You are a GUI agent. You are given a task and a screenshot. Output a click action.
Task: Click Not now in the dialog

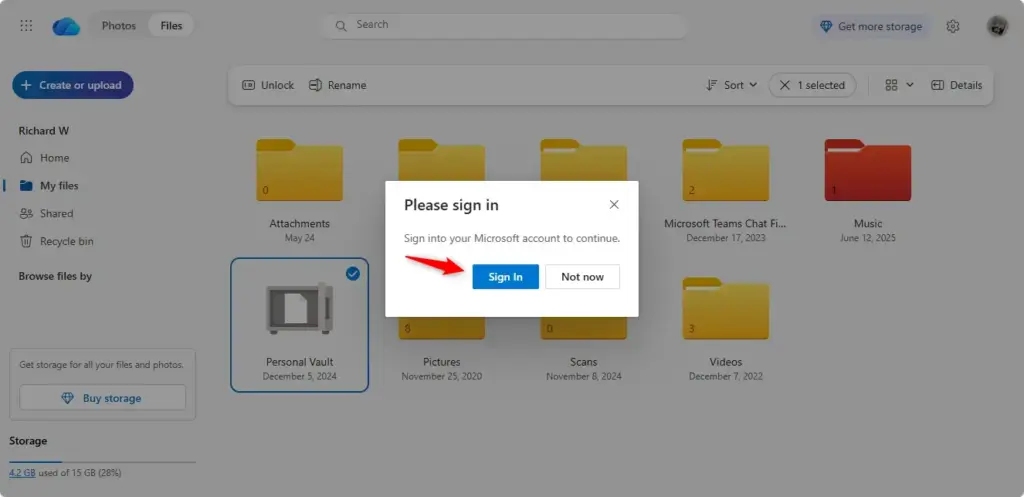pyautogui.click(x=583, y=276)
